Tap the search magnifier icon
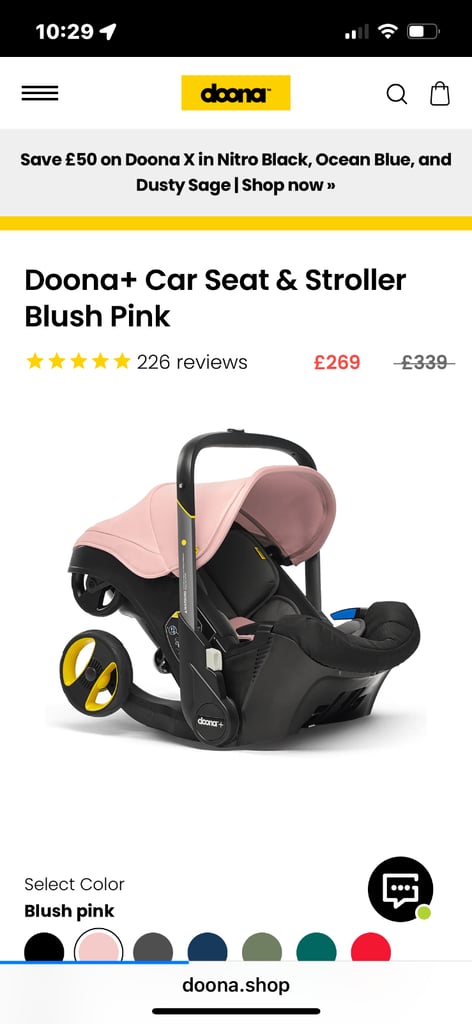 pos(397,94)
